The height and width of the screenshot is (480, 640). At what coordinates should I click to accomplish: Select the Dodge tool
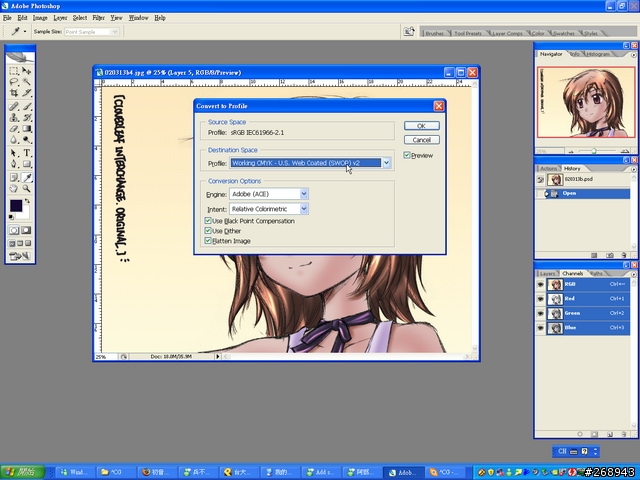click(27, 140)
